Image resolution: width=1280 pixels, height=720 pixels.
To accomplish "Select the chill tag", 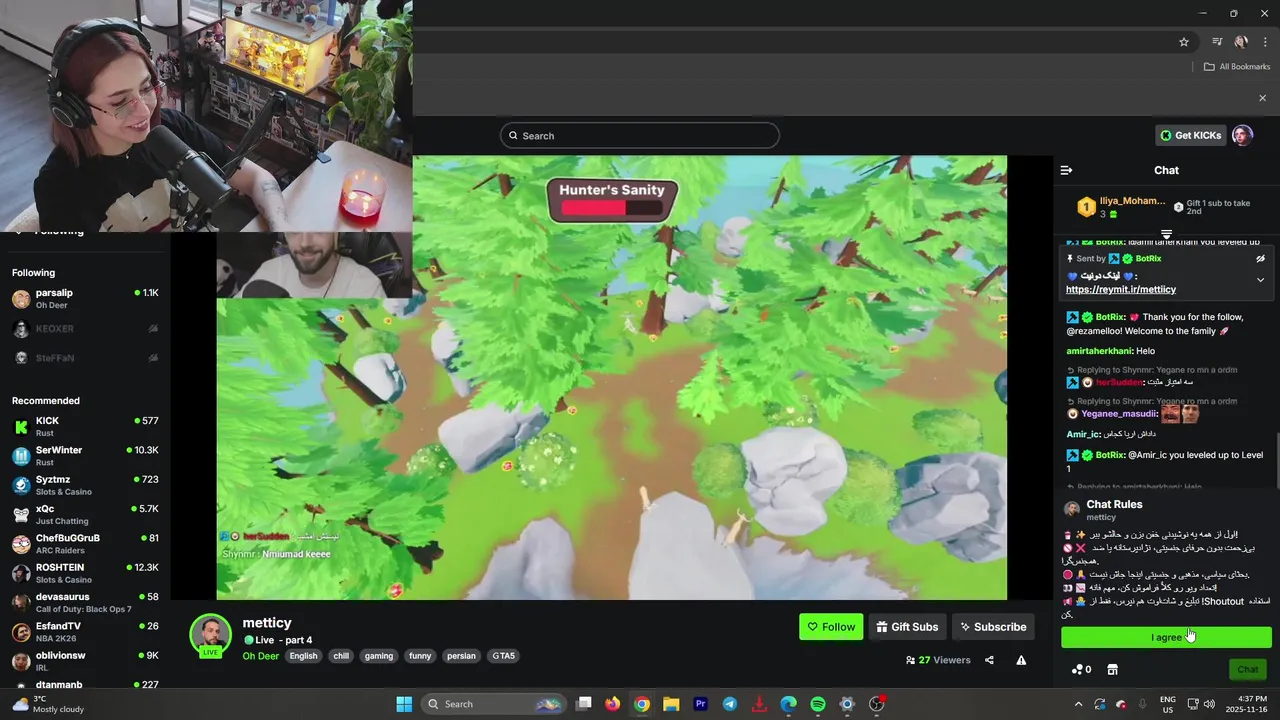I will click(x=341, y=656).
